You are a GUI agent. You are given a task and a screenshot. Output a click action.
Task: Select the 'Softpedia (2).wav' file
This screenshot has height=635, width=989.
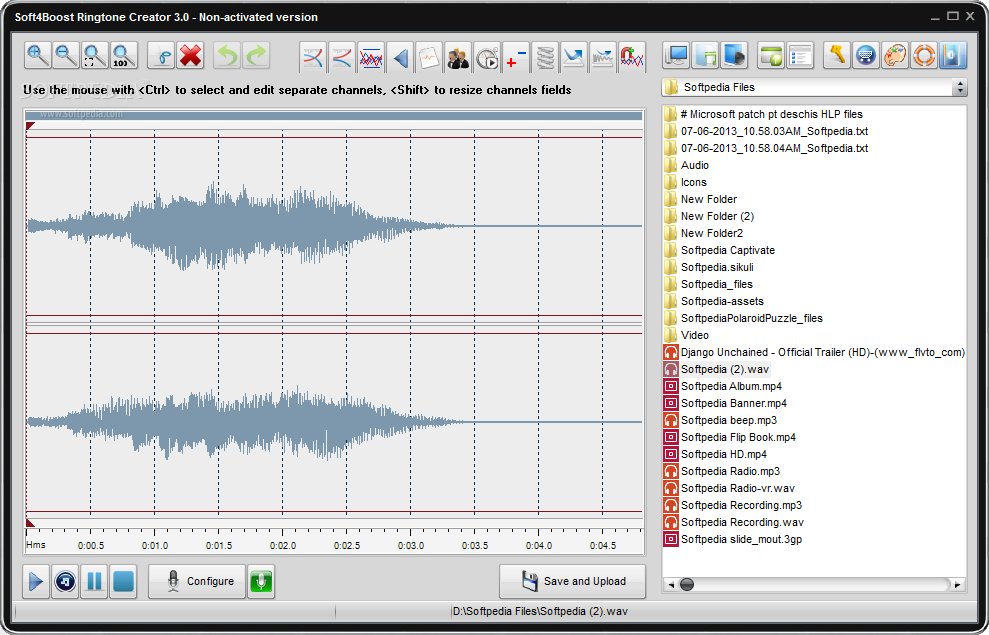[x=717, y=370]
